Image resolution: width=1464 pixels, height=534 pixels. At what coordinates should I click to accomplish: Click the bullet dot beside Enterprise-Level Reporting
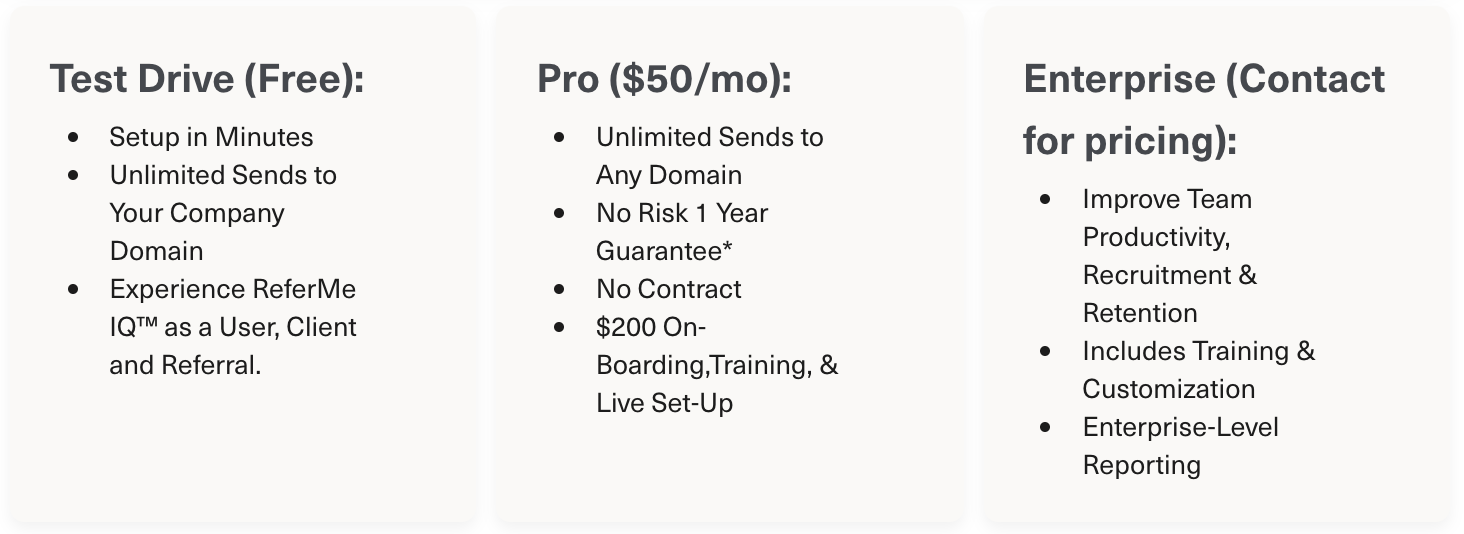tap(1046, 427)
